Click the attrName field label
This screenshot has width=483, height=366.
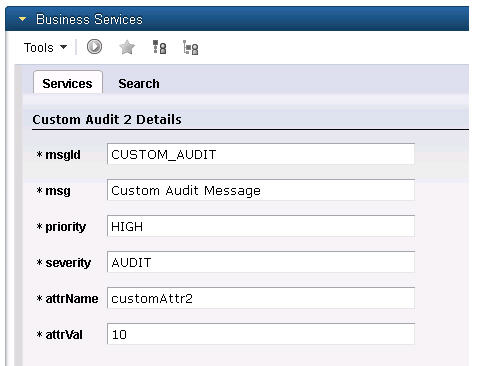pyautogui.click(x=72, y=299)
